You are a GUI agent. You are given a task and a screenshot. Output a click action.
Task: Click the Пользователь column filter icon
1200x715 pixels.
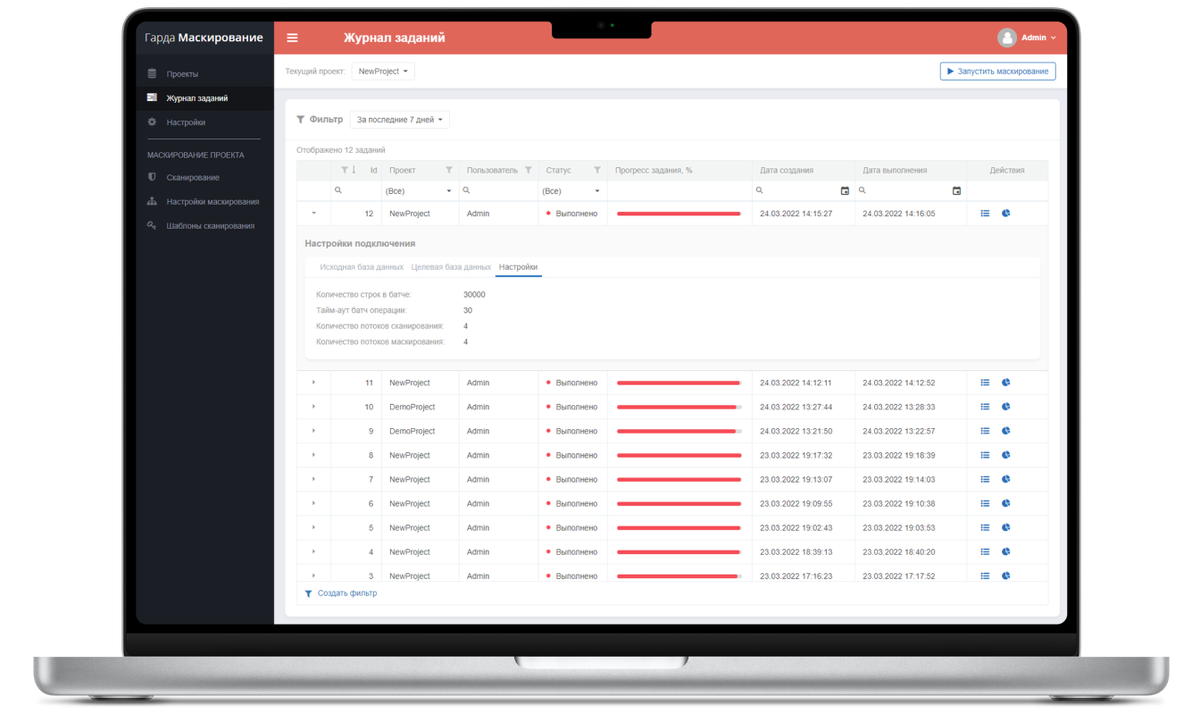tap(528, 170)
